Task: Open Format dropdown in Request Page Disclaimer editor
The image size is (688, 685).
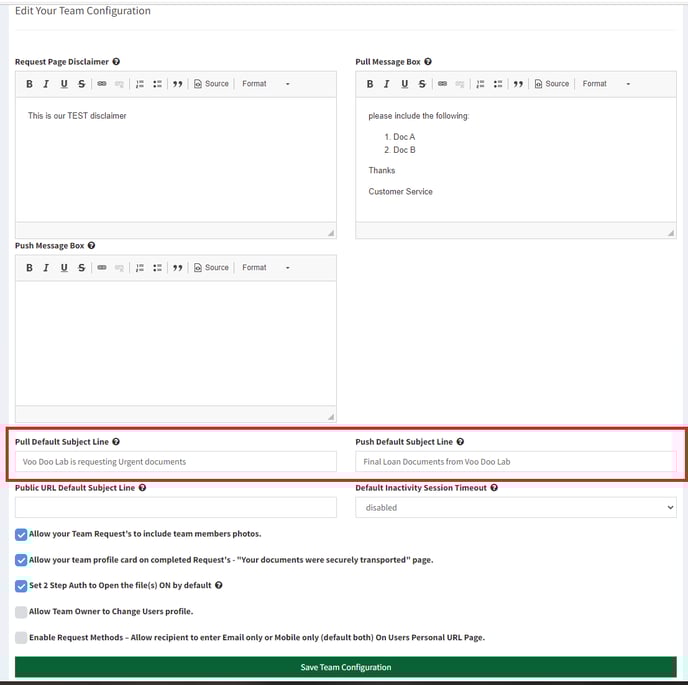Action: pos(265,84)
